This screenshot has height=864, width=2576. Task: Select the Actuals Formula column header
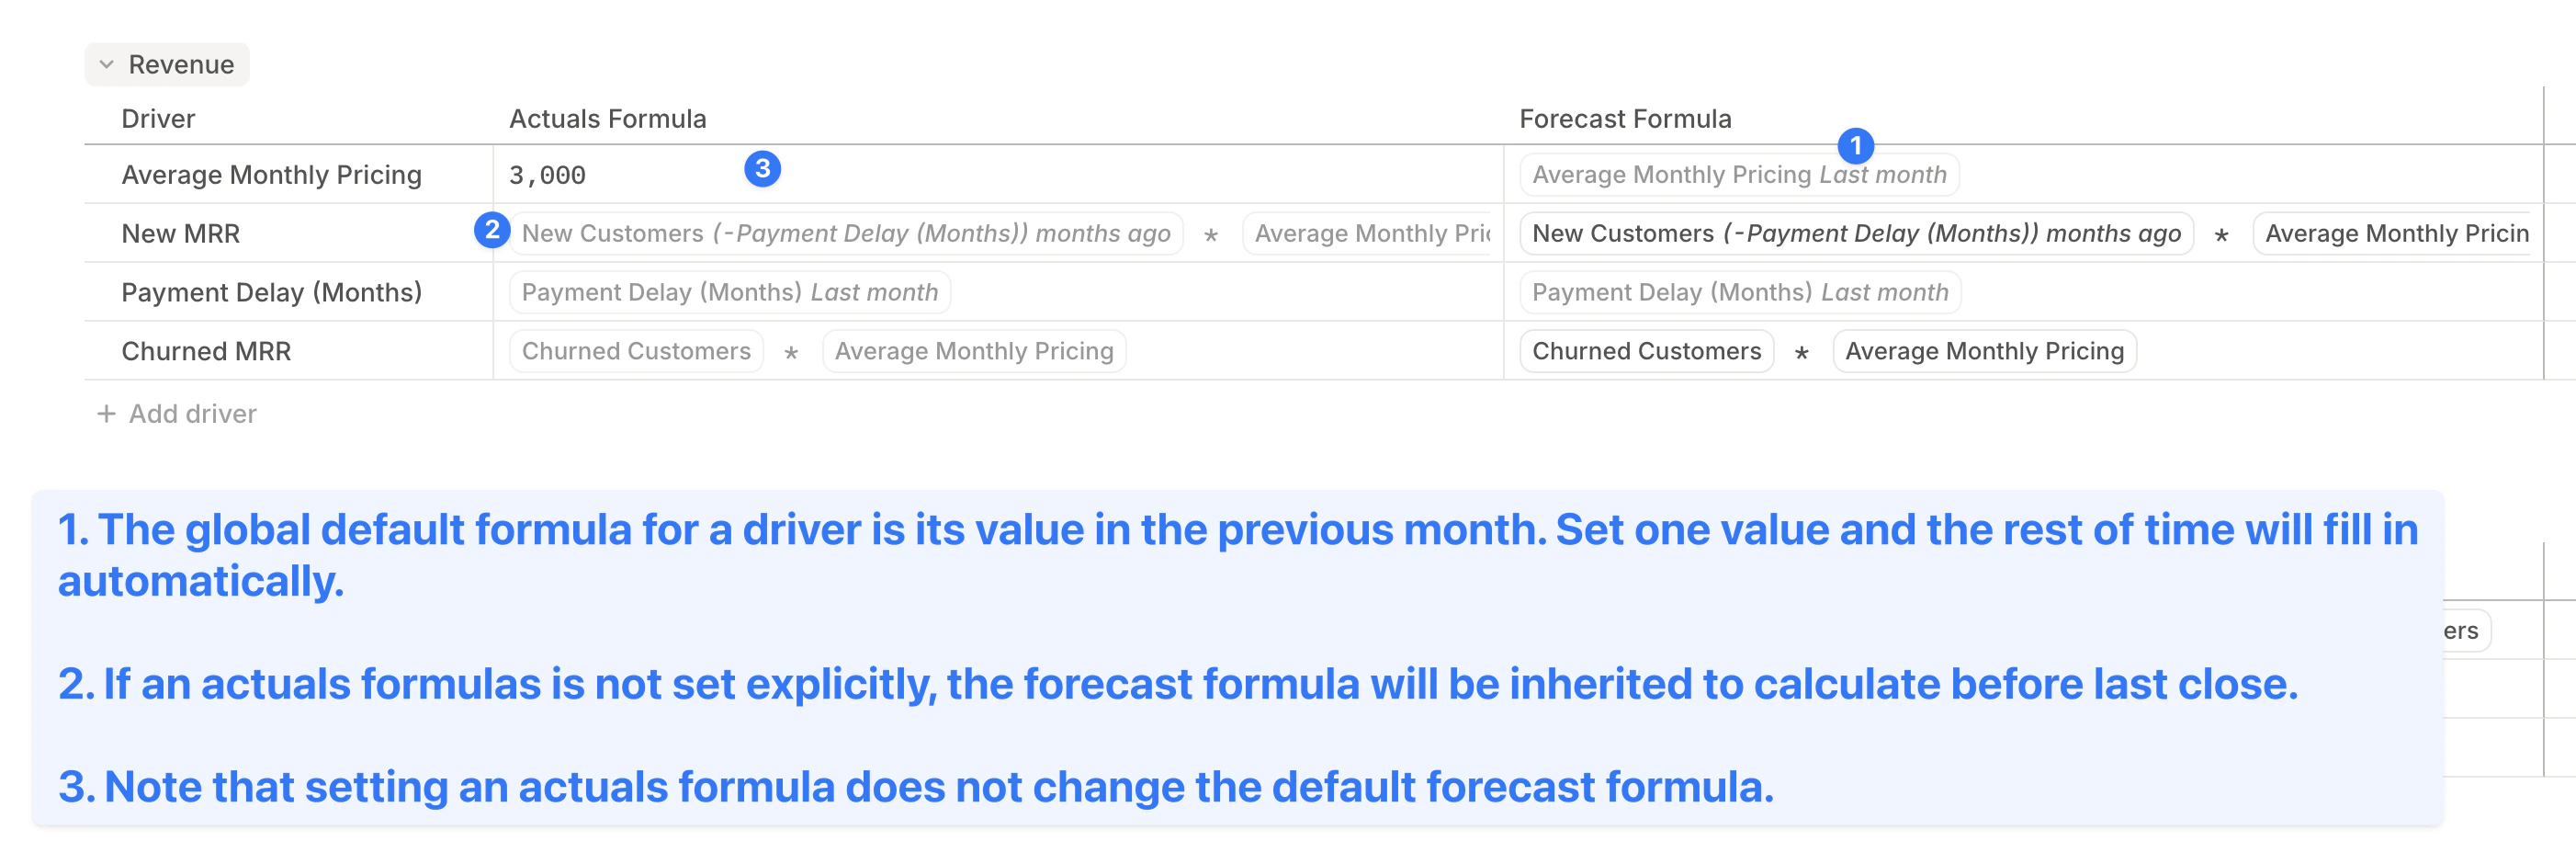(608, 118)
